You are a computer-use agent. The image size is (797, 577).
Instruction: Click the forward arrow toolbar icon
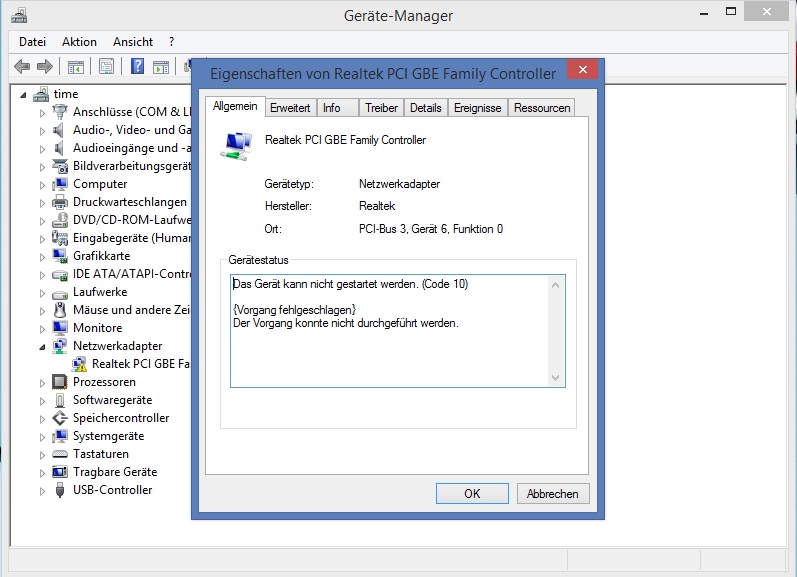(45, 66)
